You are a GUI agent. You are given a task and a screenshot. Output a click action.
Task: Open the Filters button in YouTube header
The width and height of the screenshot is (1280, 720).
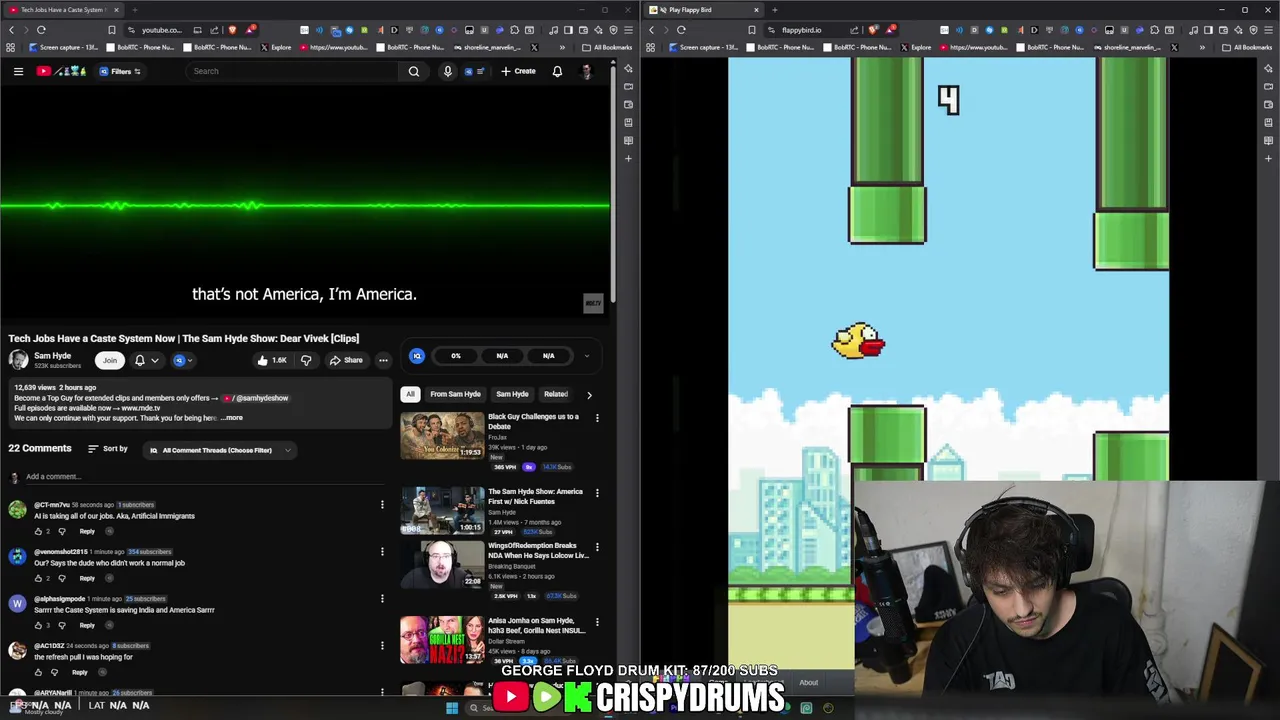coord(120,71)
